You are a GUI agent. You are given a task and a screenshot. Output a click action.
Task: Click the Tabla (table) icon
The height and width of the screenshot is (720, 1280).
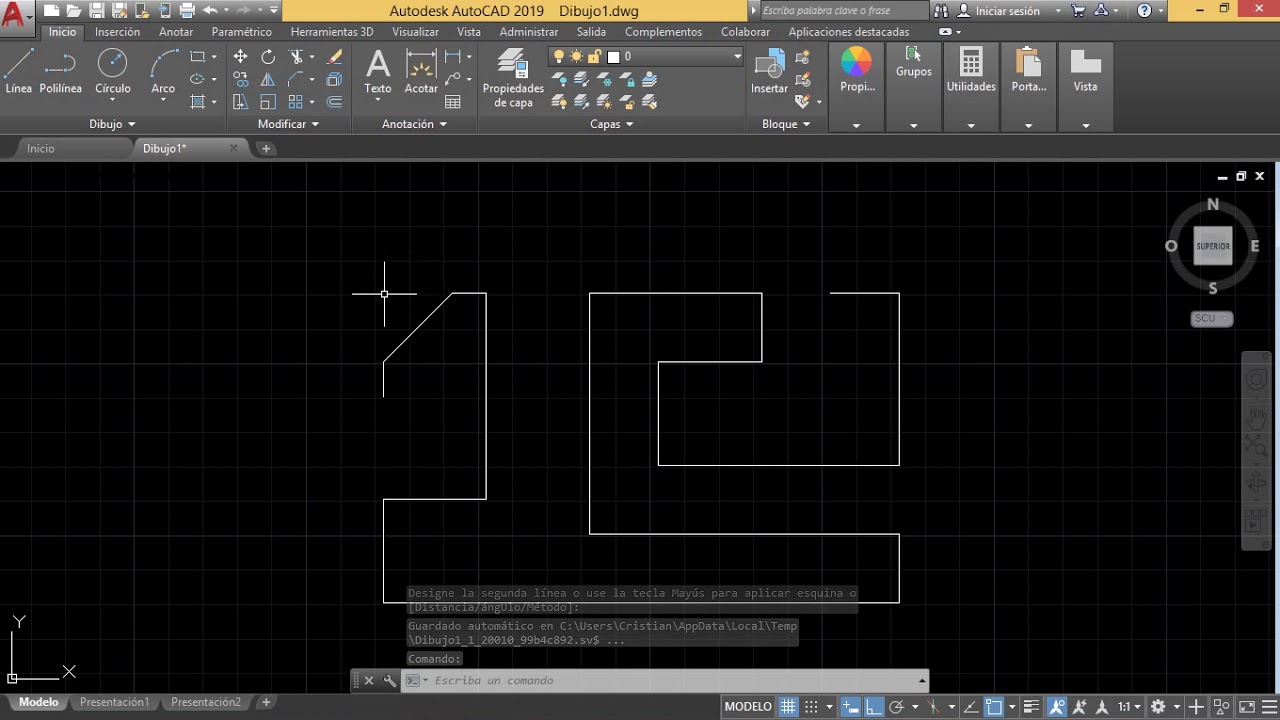click(x=453, y=102)
